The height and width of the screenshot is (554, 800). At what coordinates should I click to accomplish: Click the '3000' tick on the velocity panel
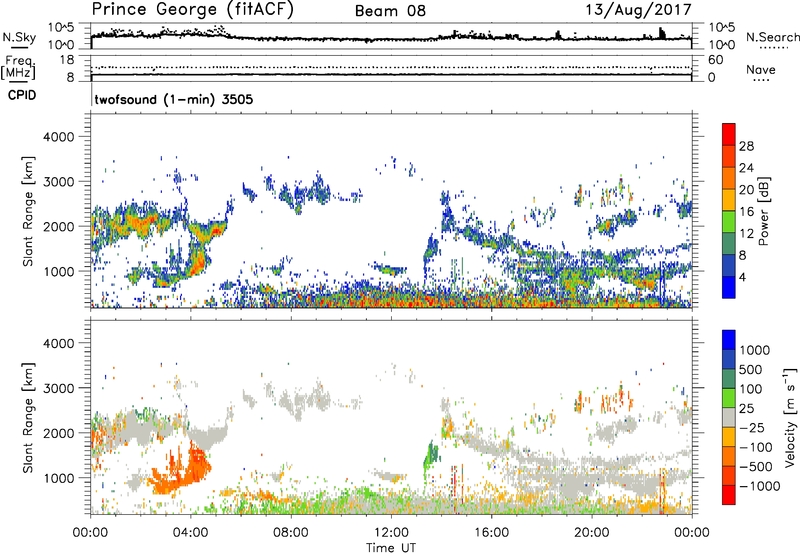click(x=59, y=388)
